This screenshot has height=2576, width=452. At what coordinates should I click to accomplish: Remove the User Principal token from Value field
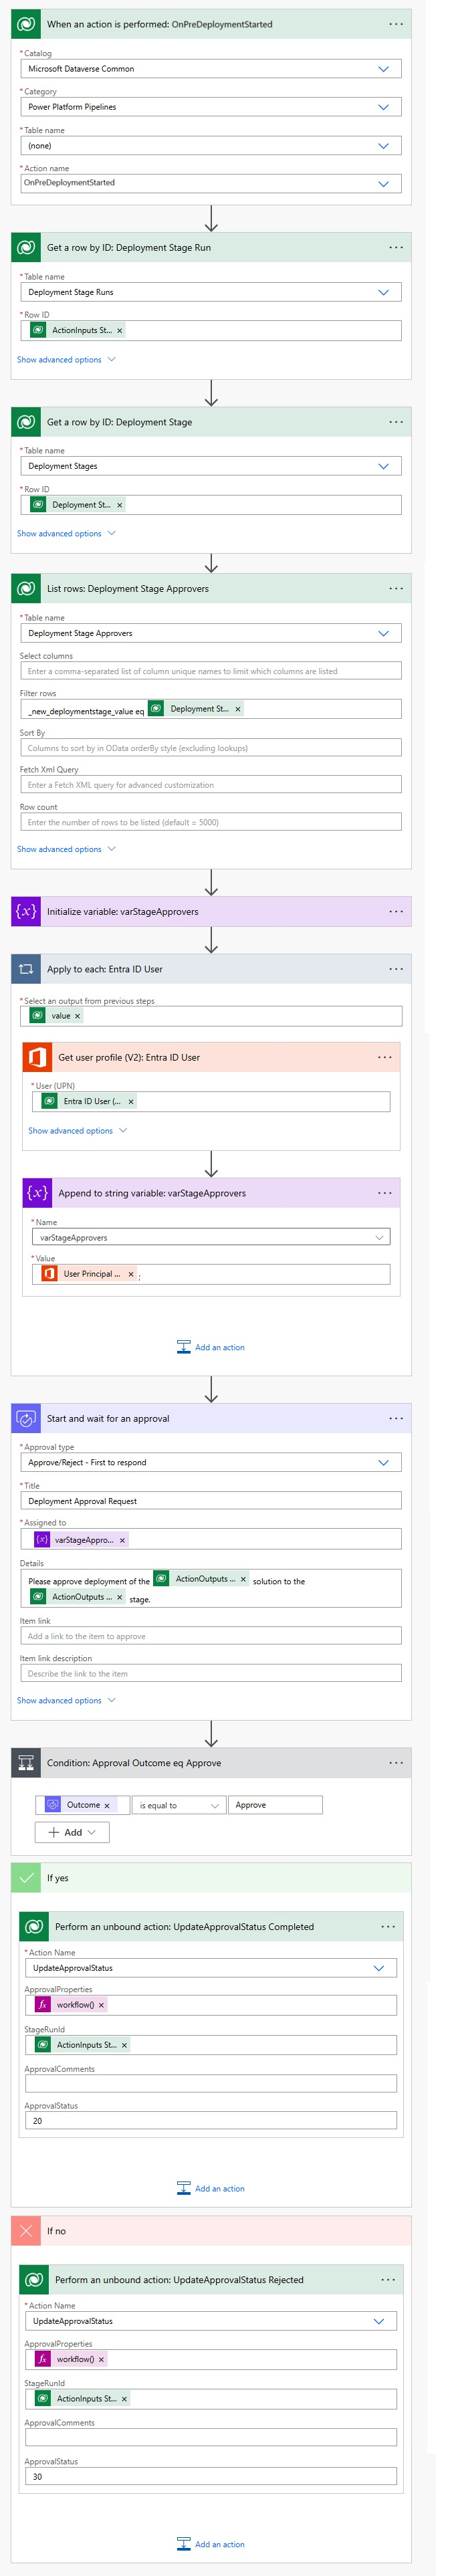click(131, 1274)
